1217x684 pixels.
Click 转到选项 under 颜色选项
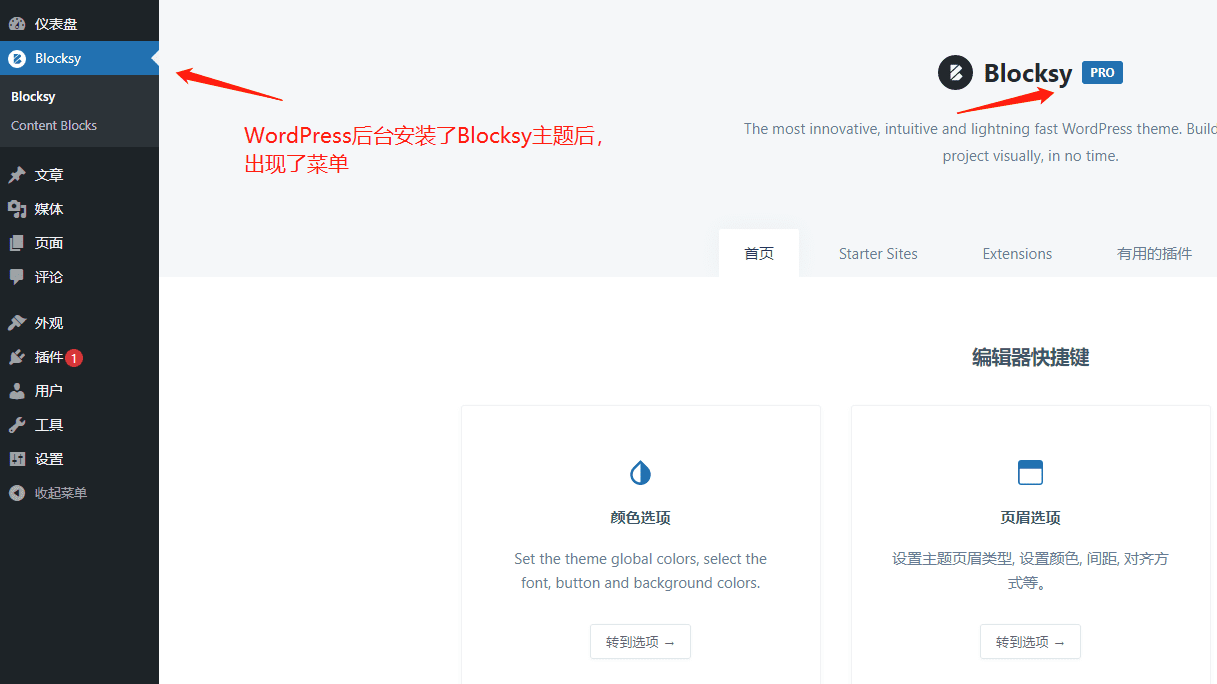[640, 641]
